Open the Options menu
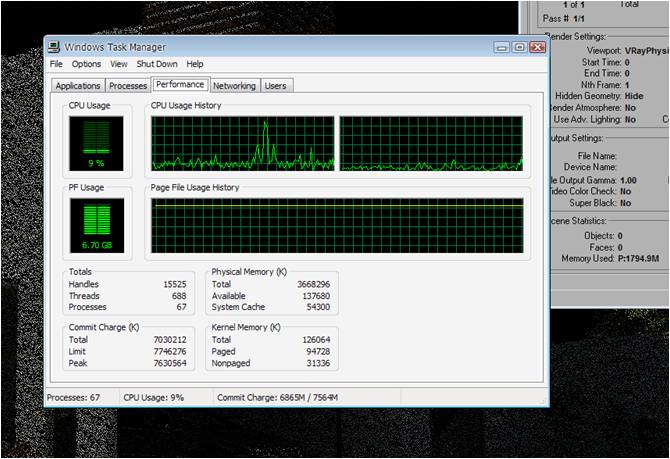The height and width of the screenshot is (459, 670). tap(86, 64)
